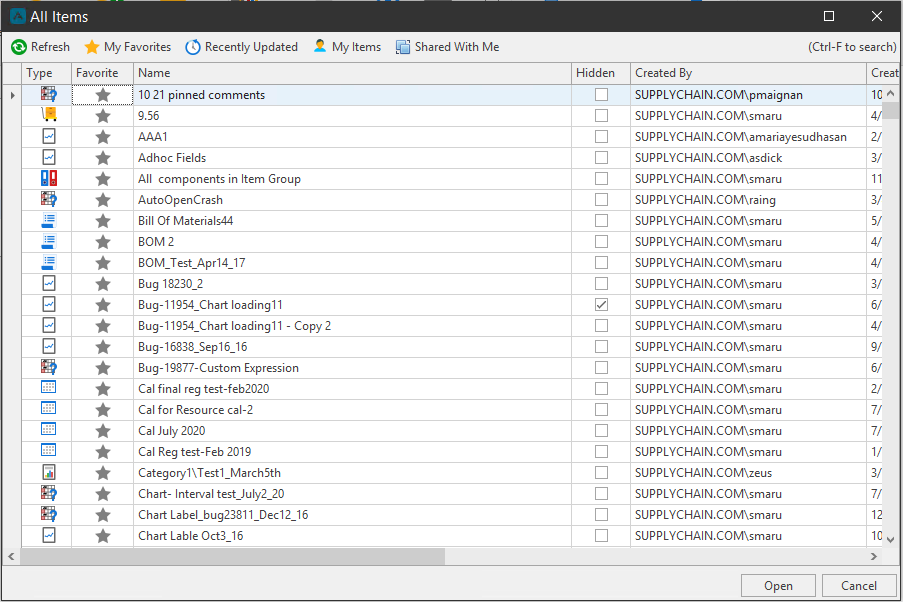Check Hidden for Bug-11954_Chart loading11 - Copy 2
903x602 pixels.
[601, 325]
